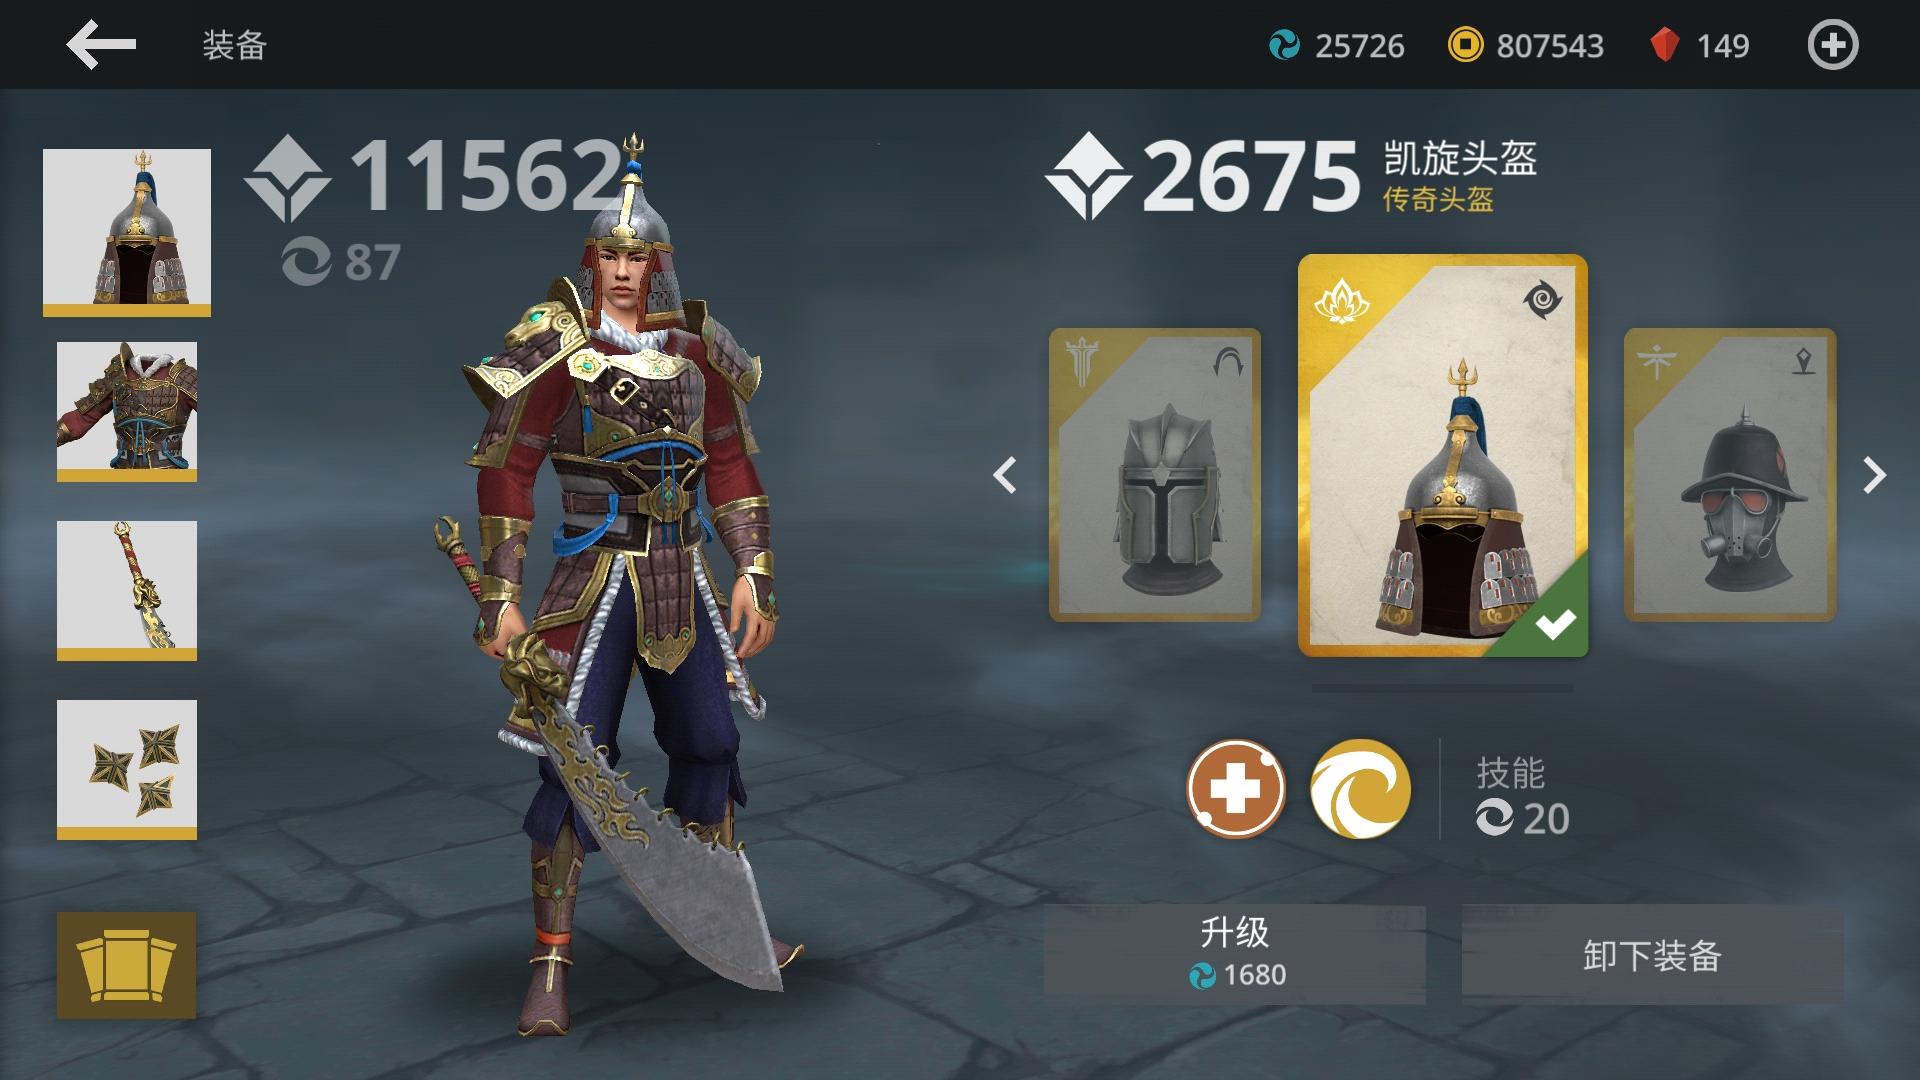
Task: Tap the red gem currency icon
Action: (1665, 45)
